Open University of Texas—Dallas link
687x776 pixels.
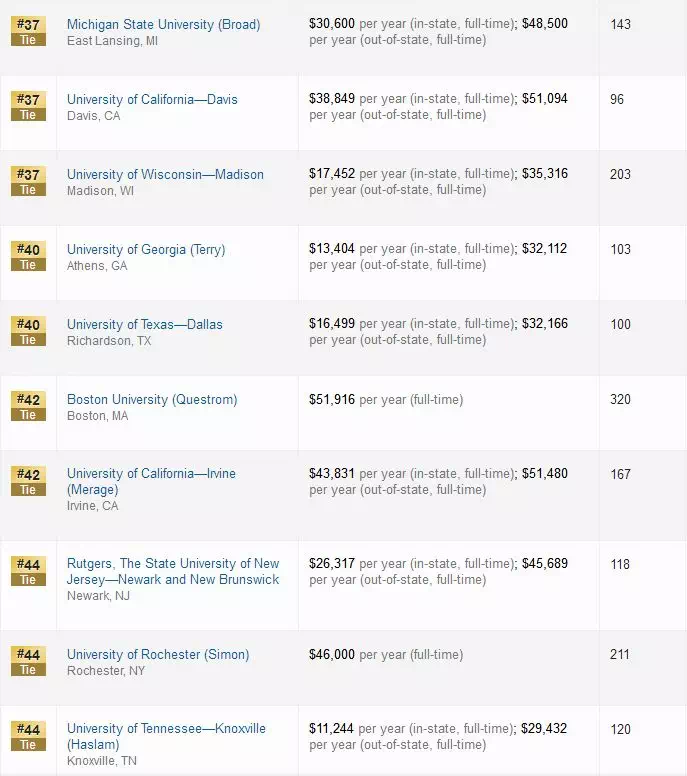pos(145,324)
